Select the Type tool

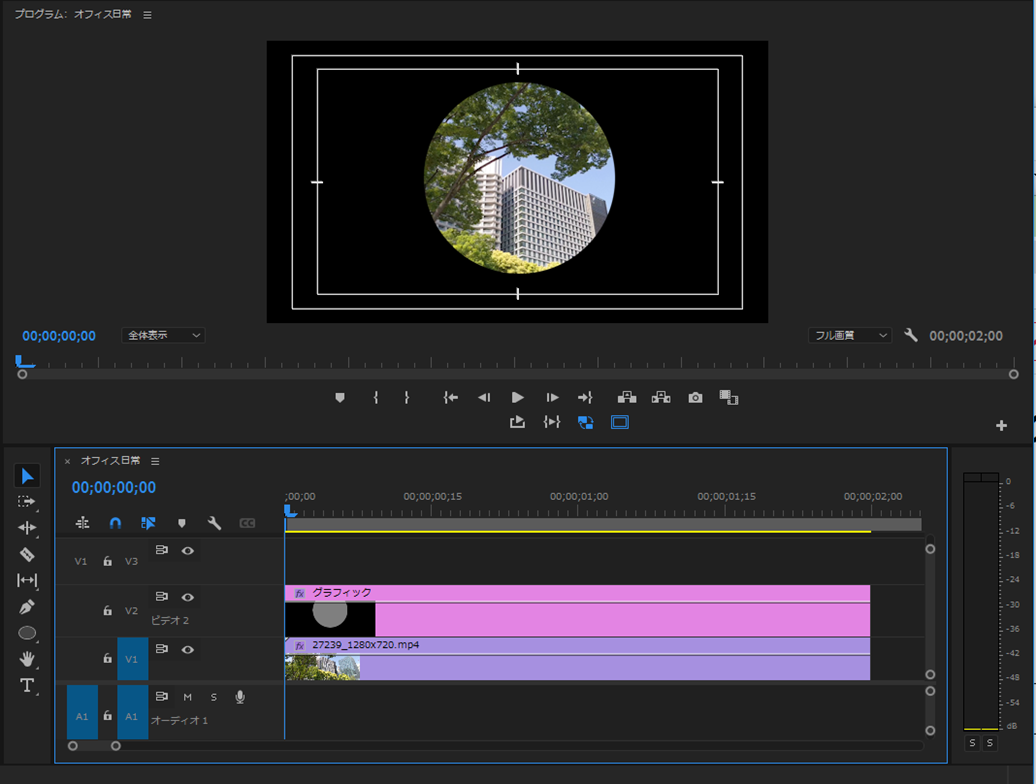click(27, 685)
